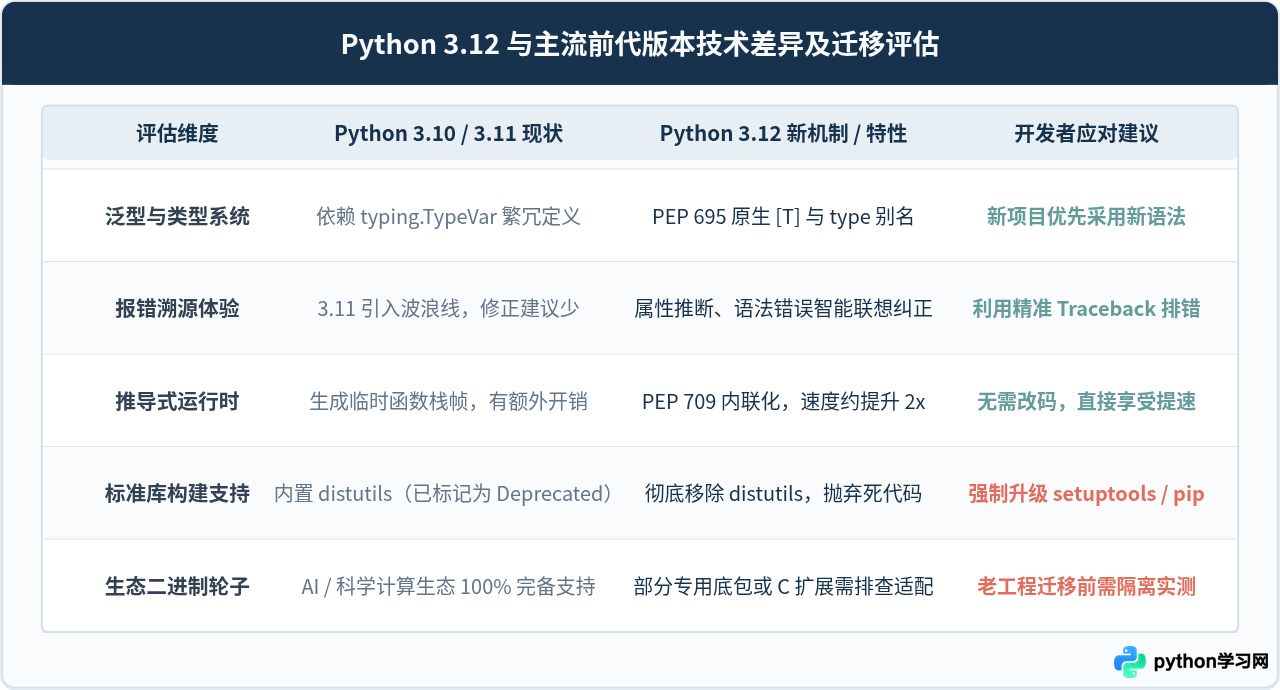
Task: Click '属性推断、语法错误智能联想纠正' cell
Action: pyautogui.click(x=783, y=309)
